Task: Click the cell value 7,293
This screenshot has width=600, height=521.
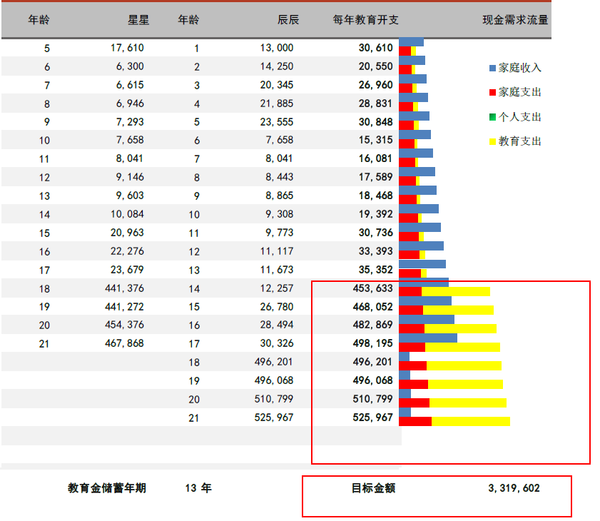Action: [130, 122]
